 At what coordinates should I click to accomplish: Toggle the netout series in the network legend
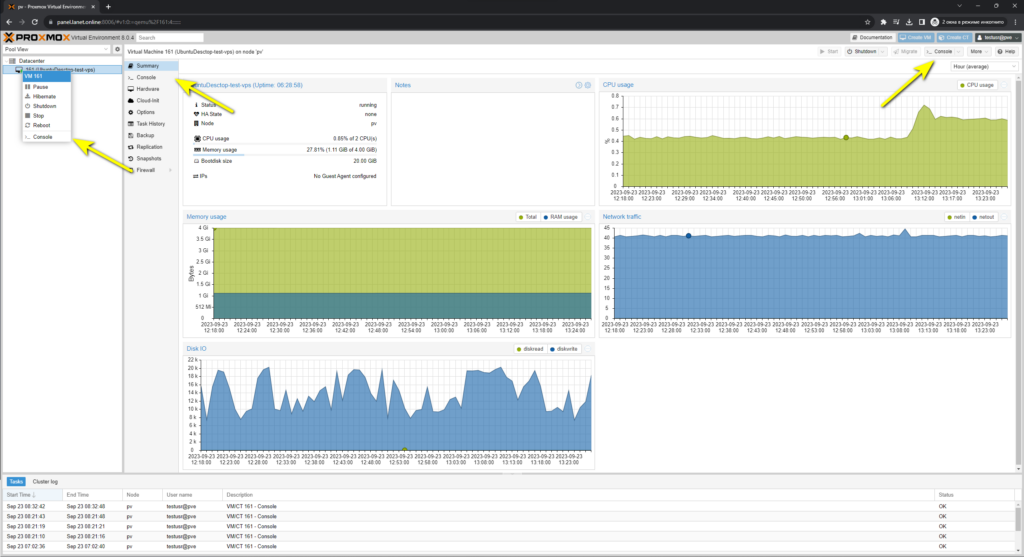tap(985, 216)
